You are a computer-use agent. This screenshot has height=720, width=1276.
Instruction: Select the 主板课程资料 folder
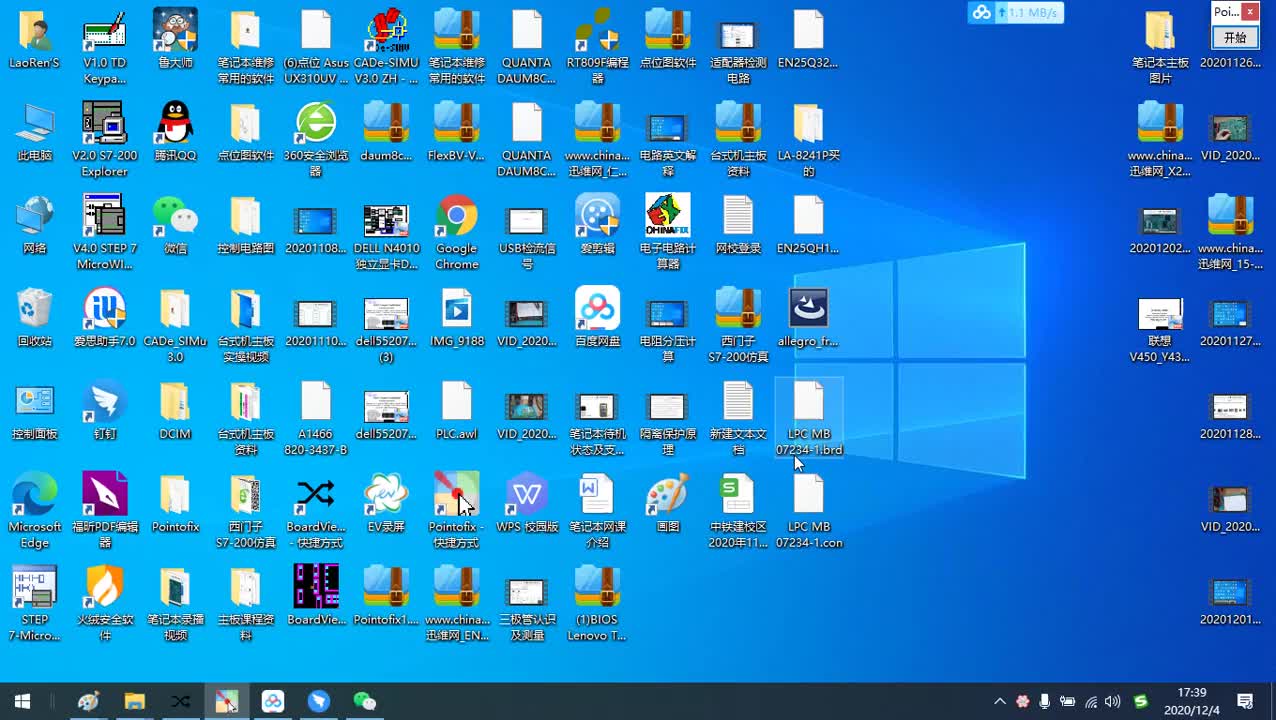pyautogui.click(x=246, y=605)
